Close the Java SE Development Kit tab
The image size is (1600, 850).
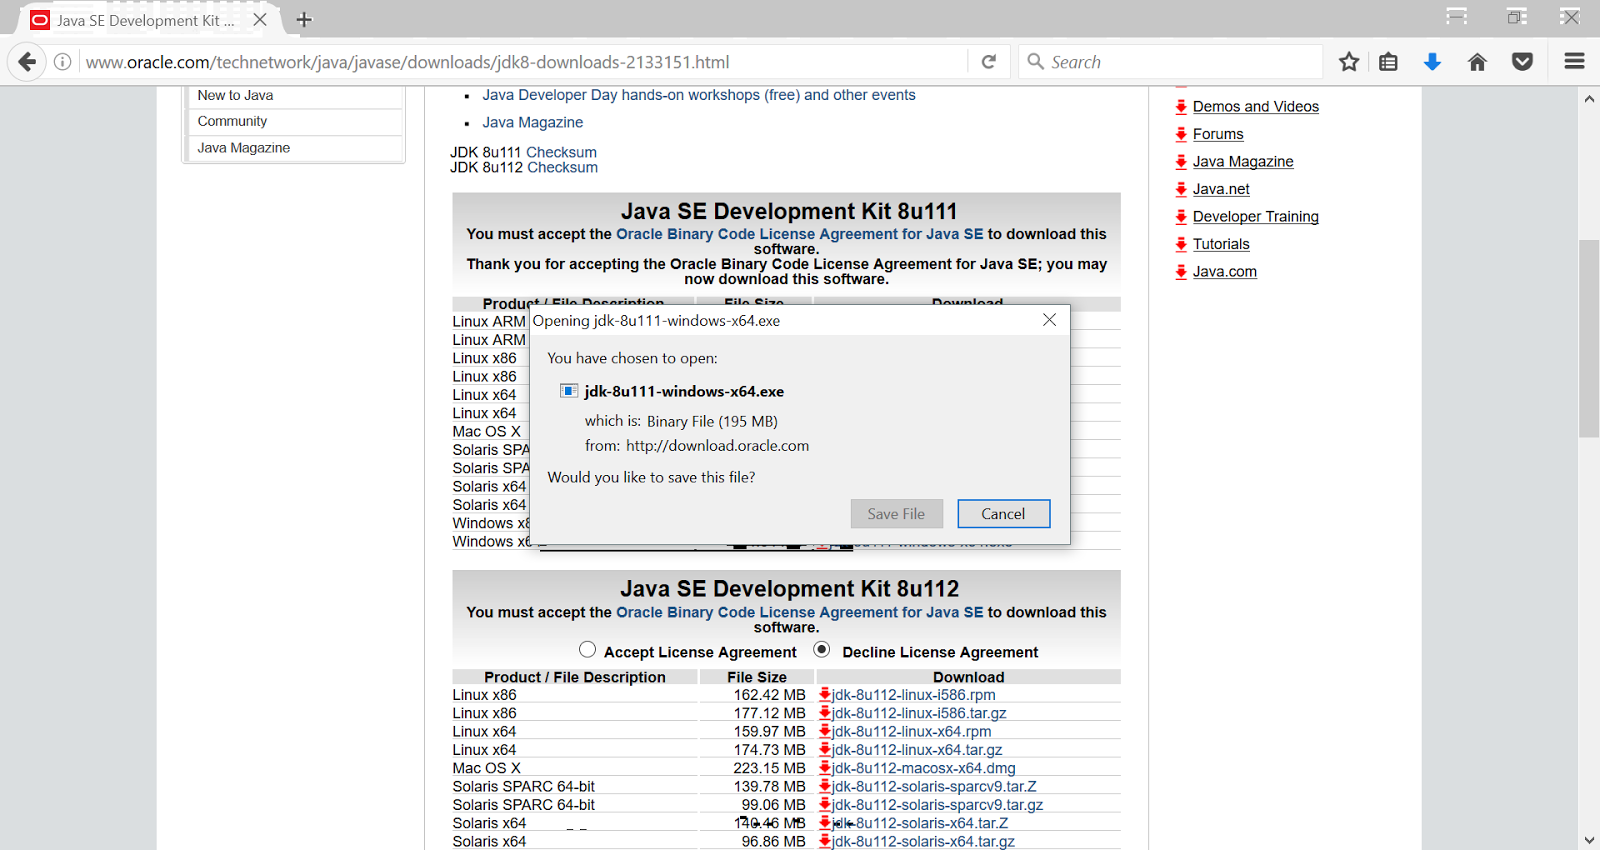[x=260, y=20]
